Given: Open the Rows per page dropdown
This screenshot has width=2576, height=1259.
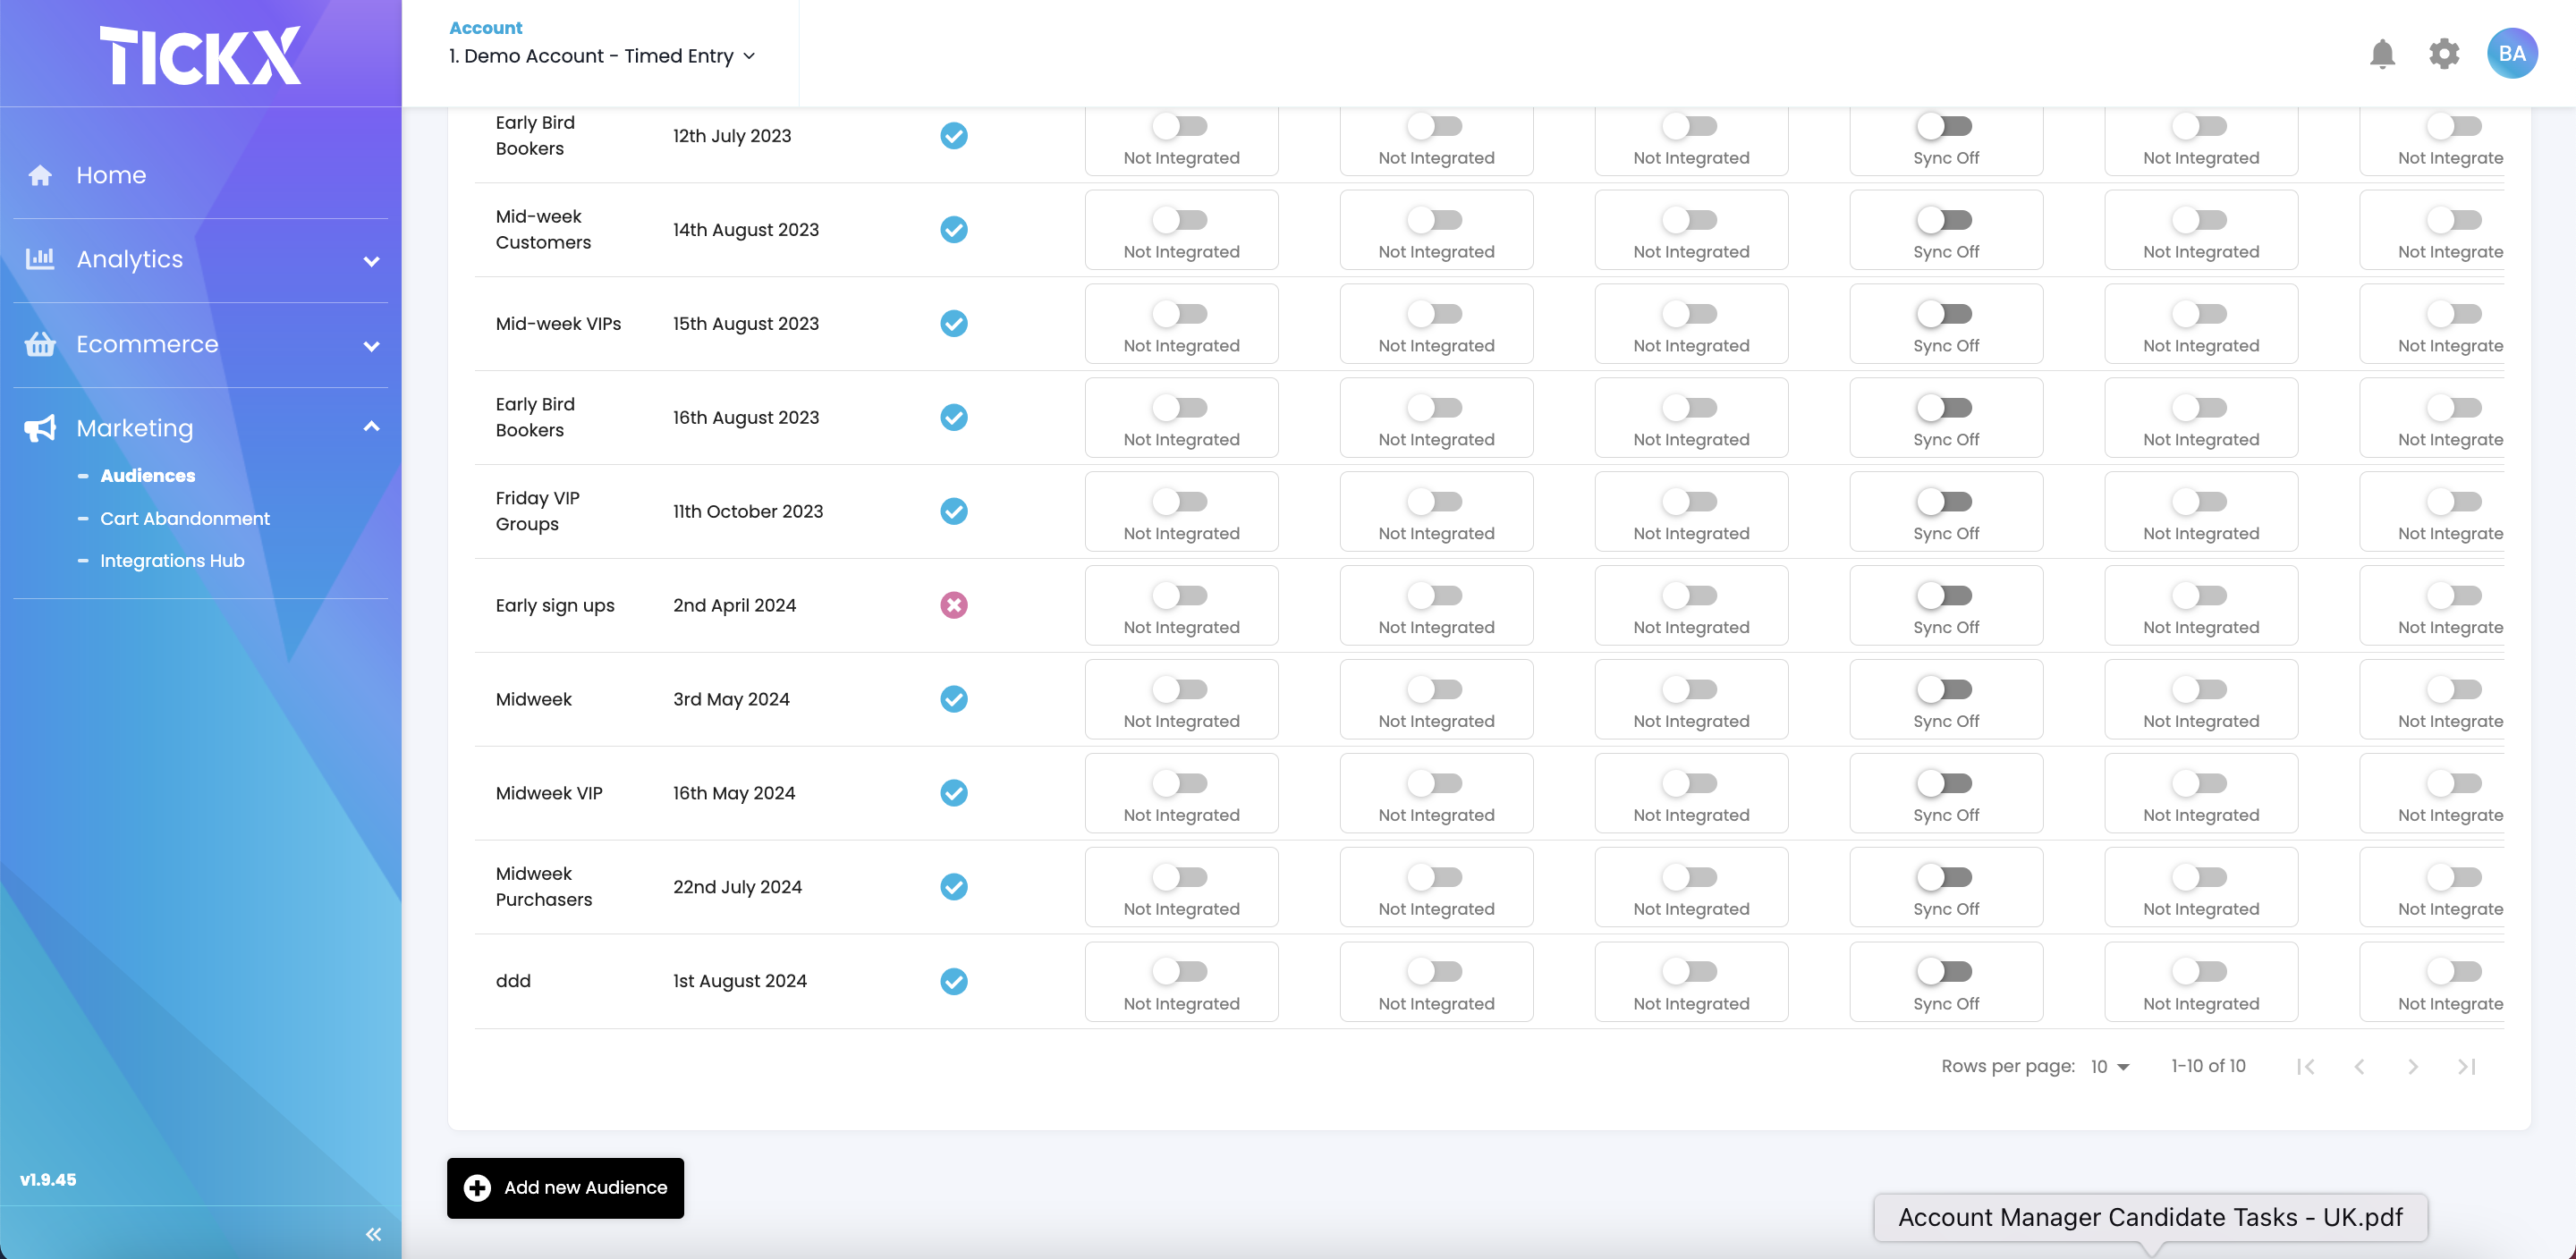Looking at the screenshot, I should 2109,1066.
